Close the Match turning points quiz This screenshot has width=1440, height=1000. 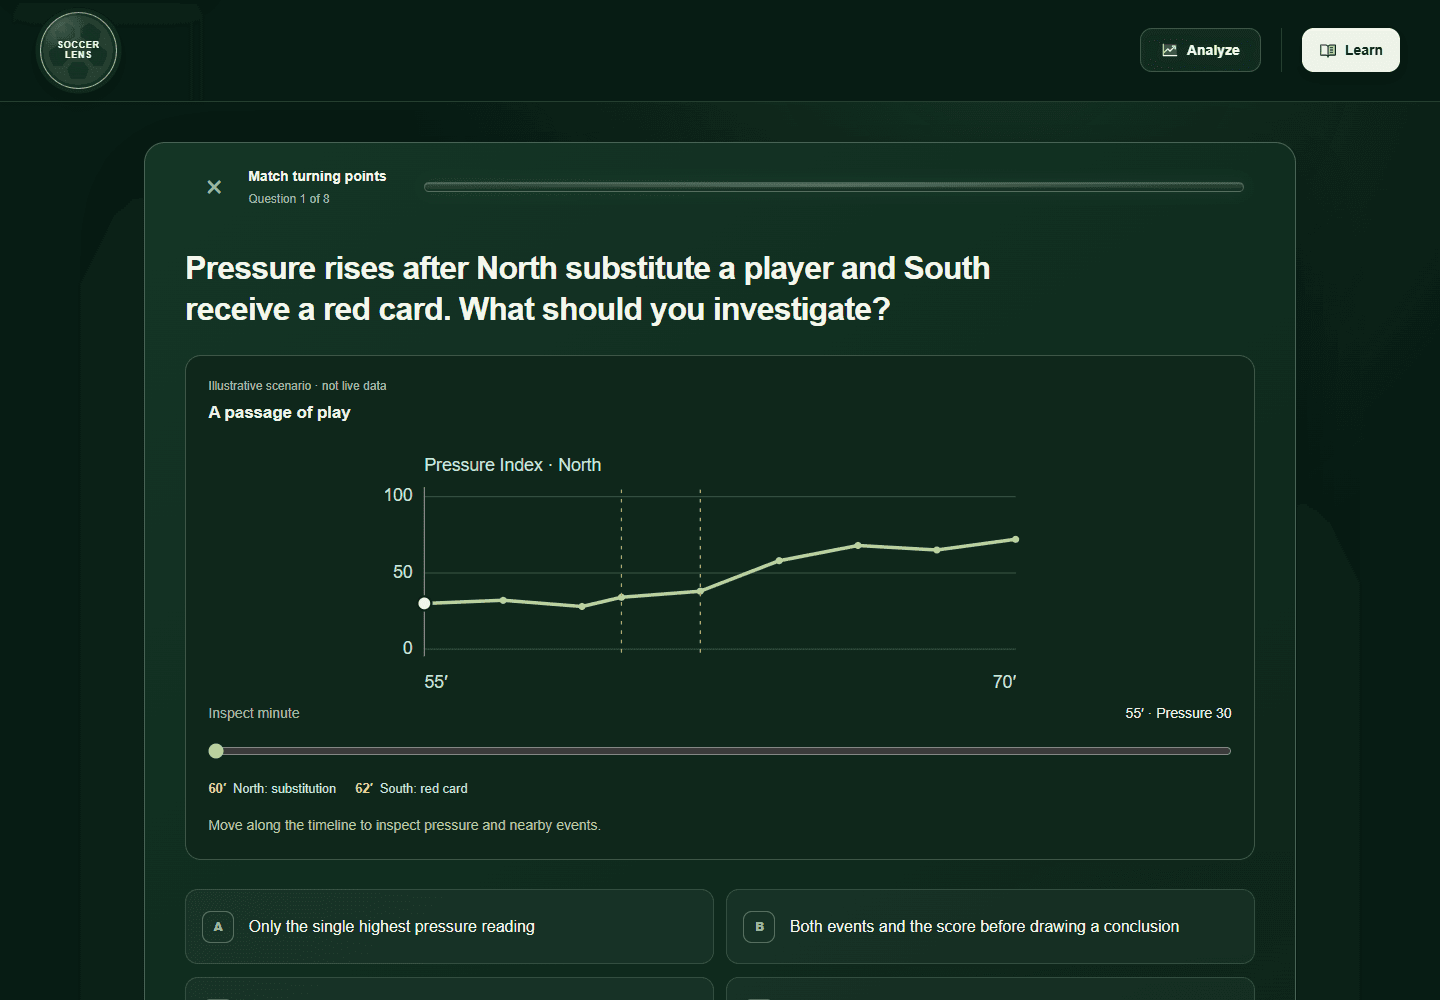pyautogui.click(x=214, y=187)
